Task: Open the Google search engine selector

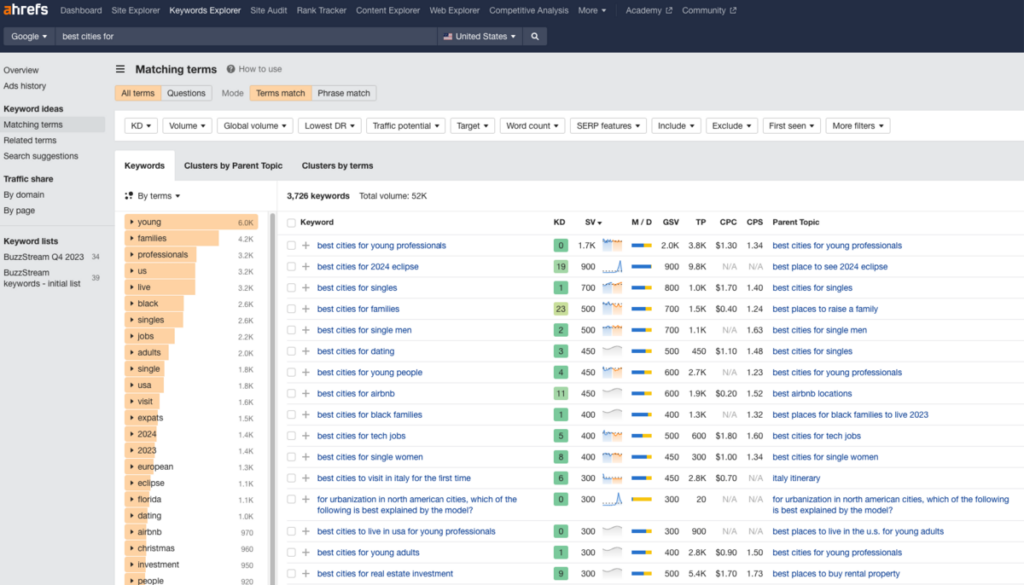Action: 28,35
